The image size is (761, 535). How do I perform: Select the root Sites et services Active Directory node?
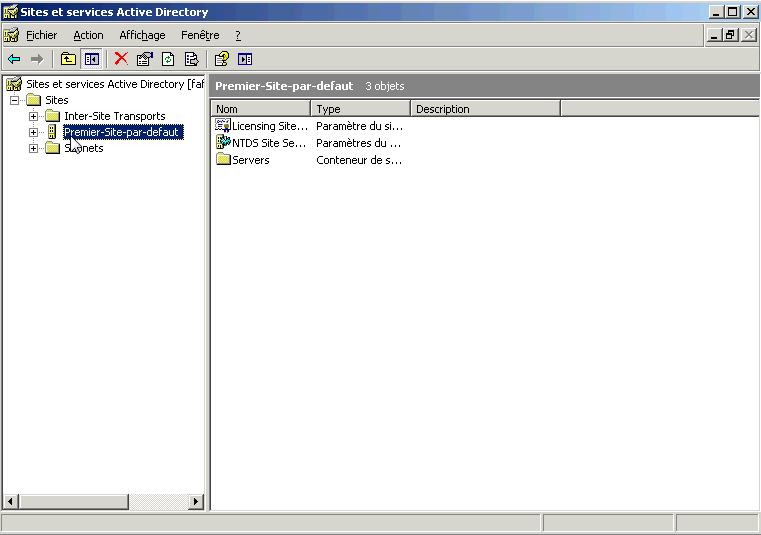coord(115,84)
